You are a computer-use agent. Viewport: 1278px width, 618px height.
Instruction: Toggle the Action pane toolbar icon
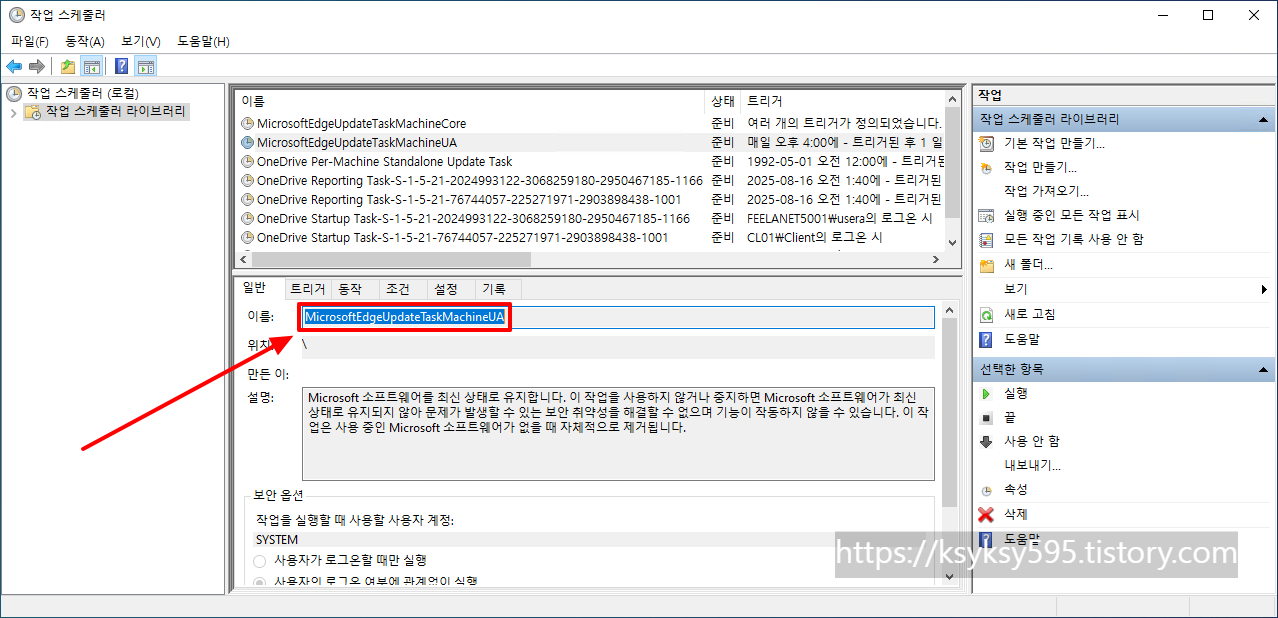146,66
